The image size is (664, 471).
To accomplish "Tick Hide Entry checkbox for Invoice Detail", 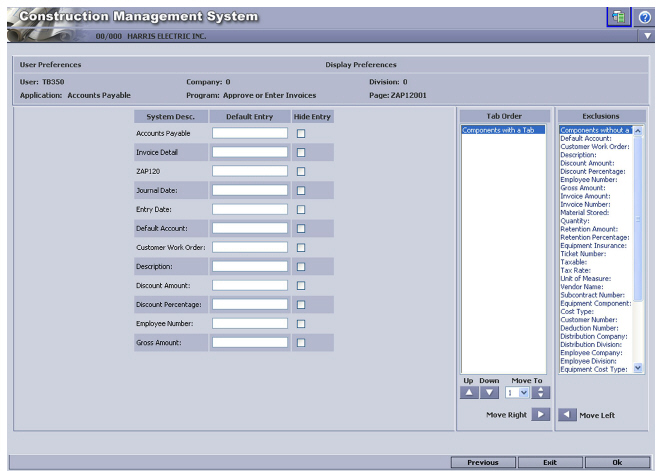I will (x=301, y=152).
